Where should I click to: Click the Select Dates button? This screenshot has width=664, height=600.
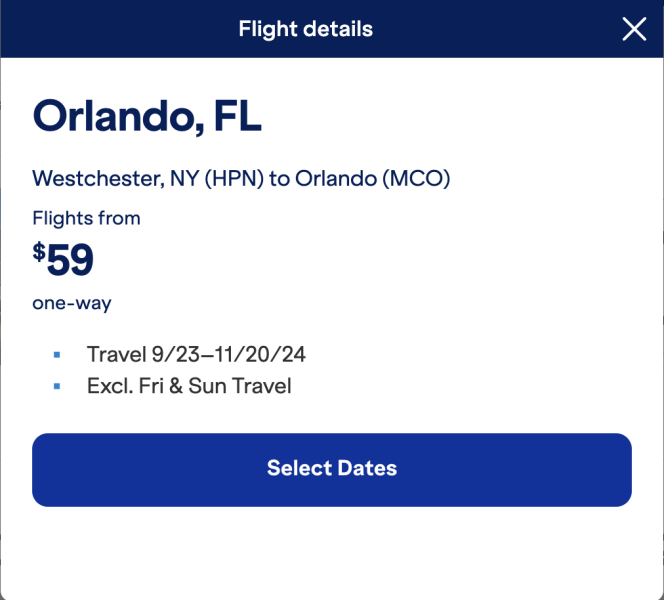332,469
